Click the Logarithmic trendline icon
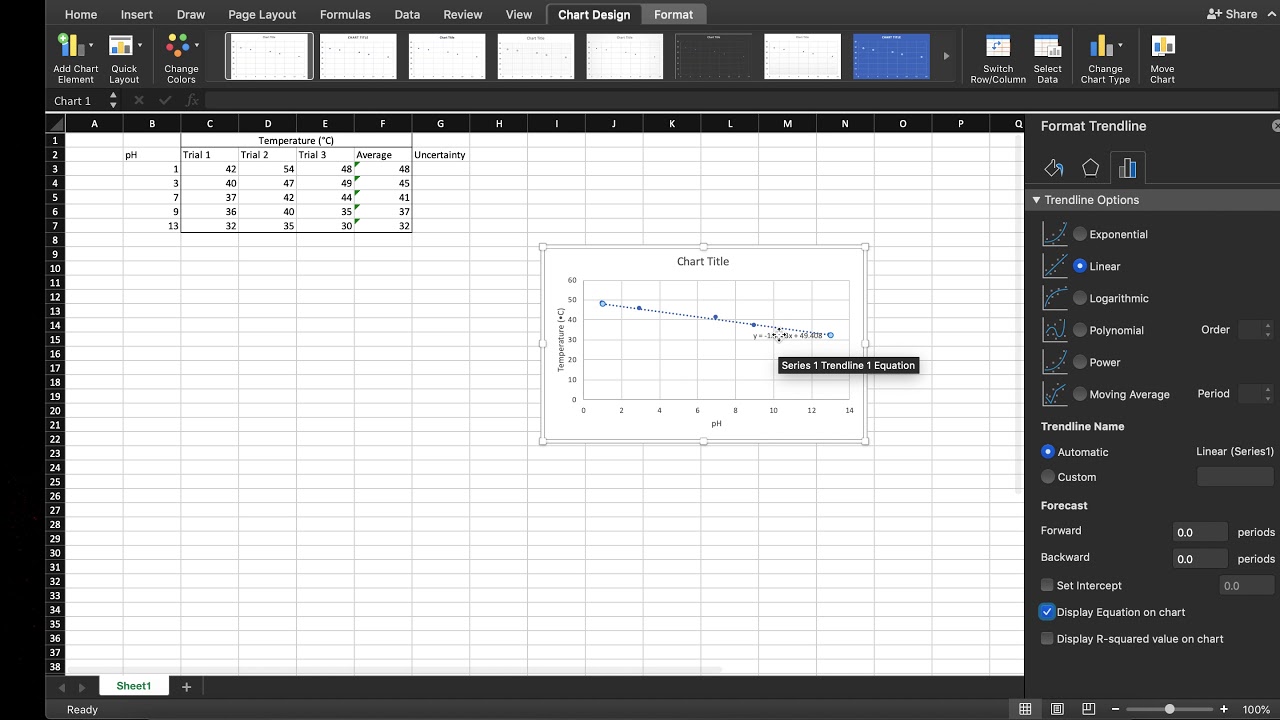1280x720 pixels. pos(1054,298)
